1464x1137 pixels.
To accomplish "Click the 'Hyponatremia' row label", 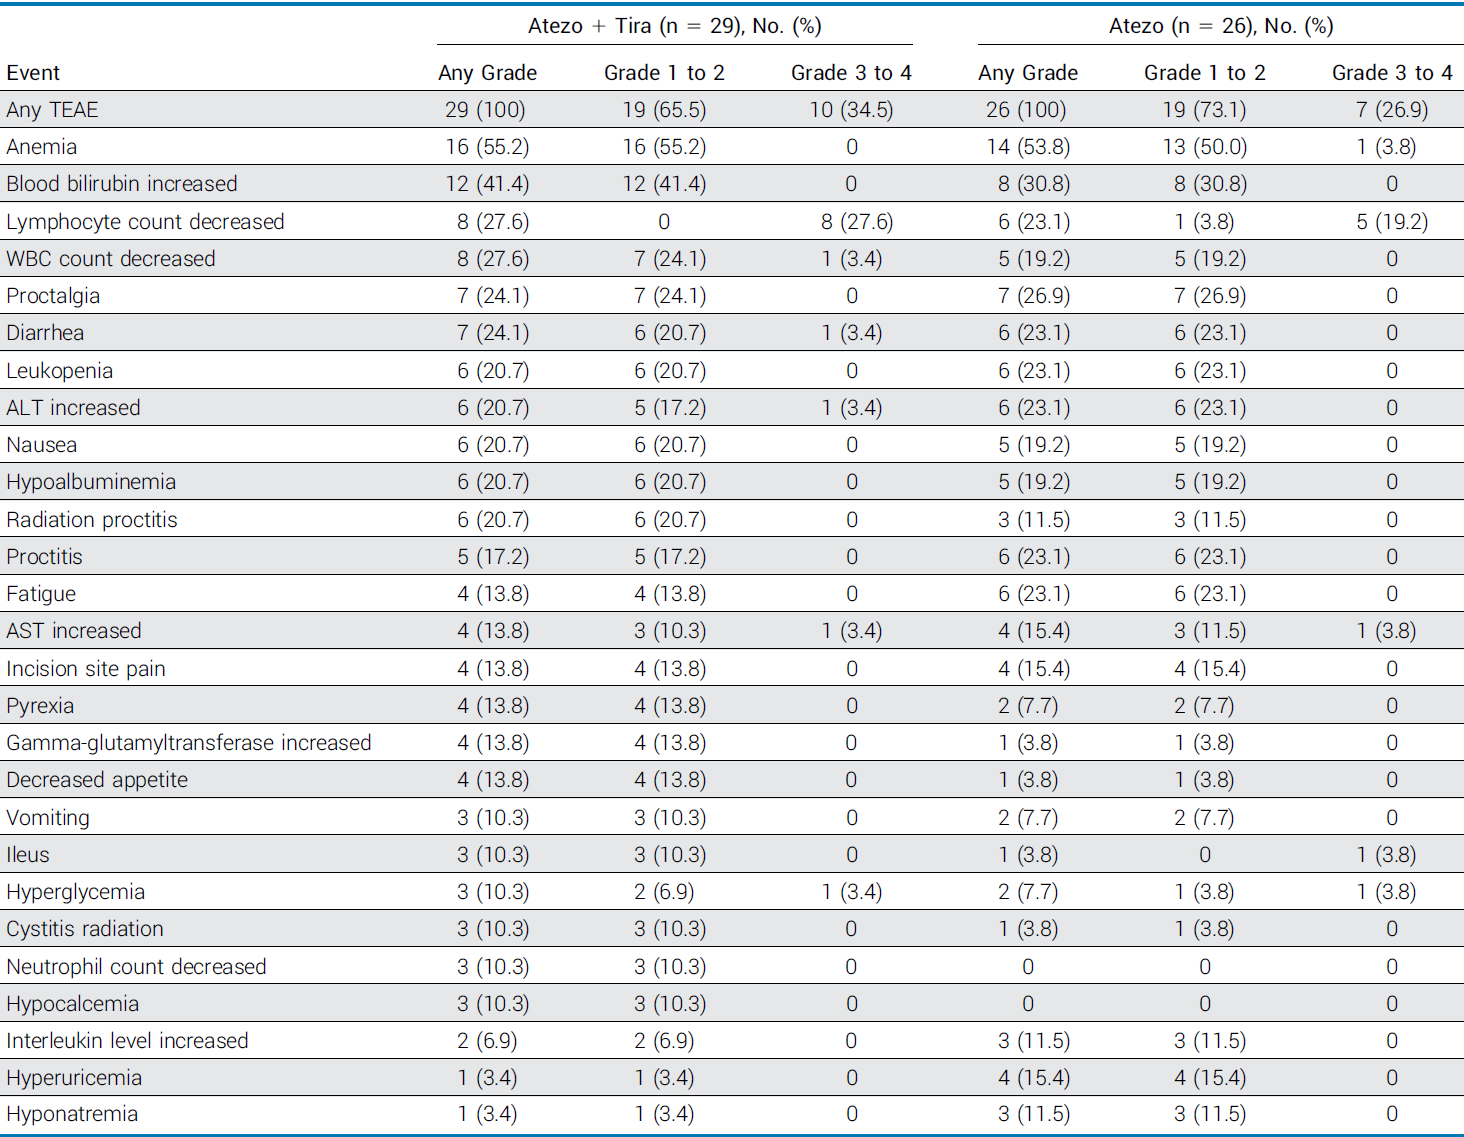I will (72, 1114).
